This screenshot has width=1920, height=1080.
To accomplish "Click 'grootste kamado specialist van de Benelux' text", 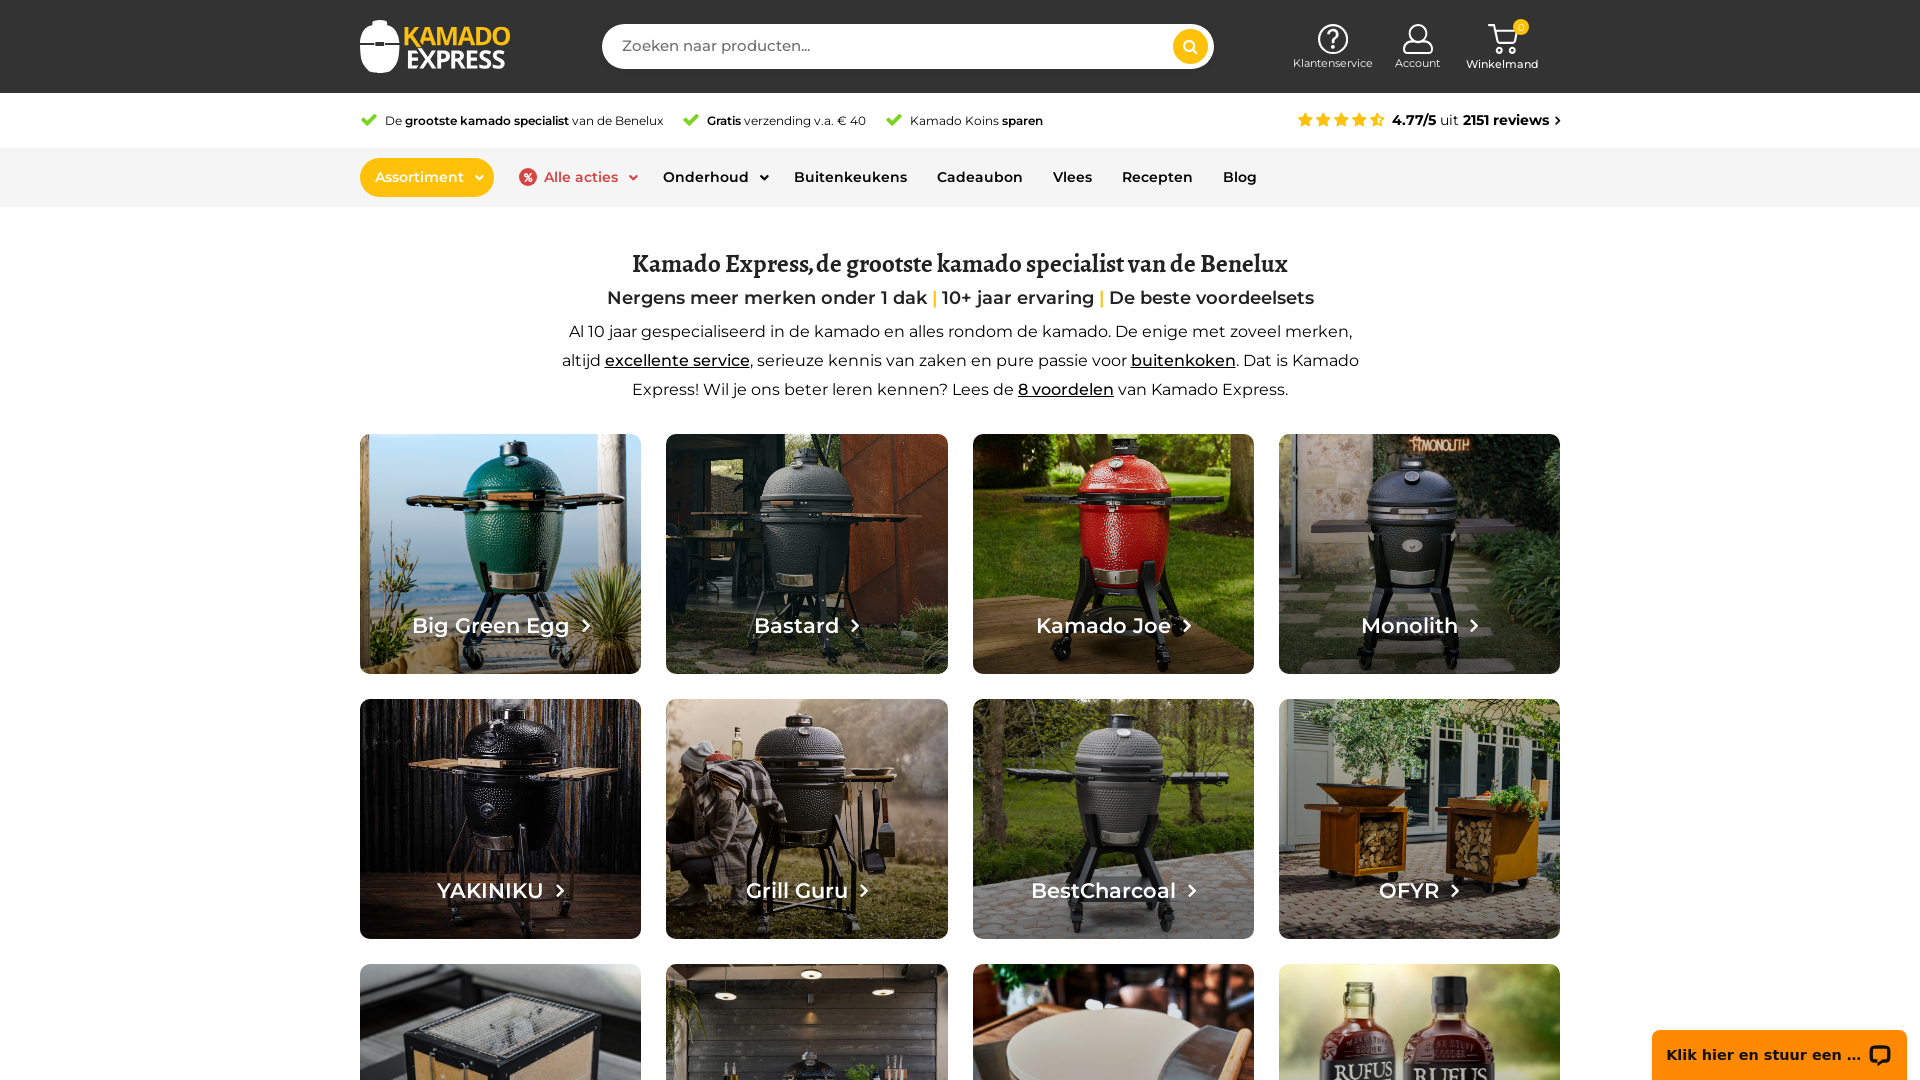I will click(534, 120).
